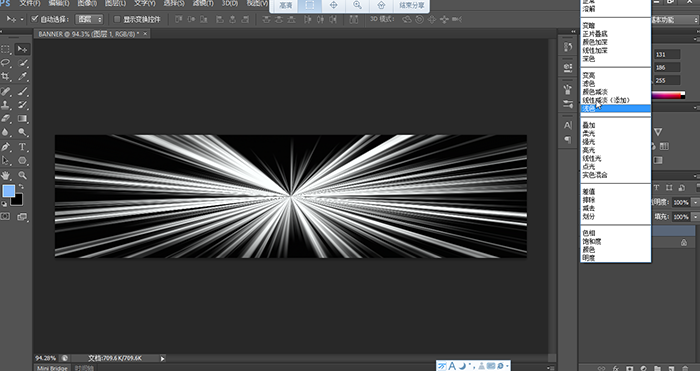The height and width of the screenshot is (371, 700).
Task: Open the status bar info arrow
Action: [162, 358]
